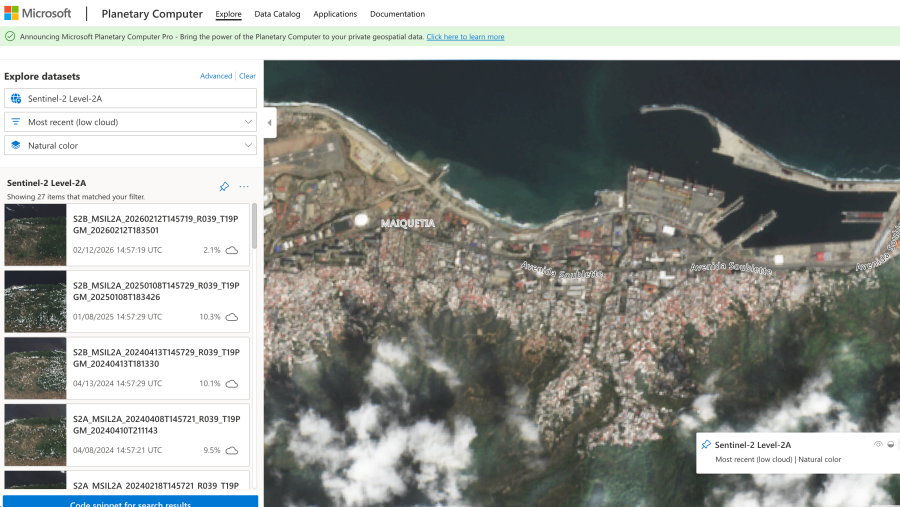The image size is (900, 507).
Task: Click the Advanced search link
Action: tap(216, 76)
